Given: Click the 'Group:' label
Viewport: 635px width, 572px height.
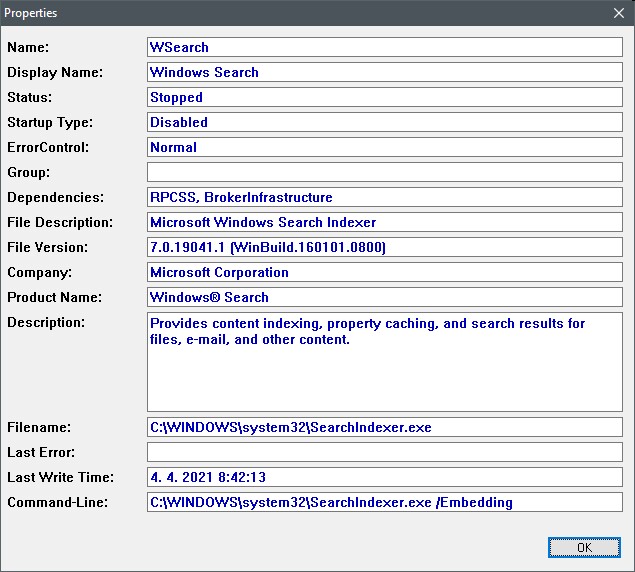Looking at the screenshot, I should 29,173.
